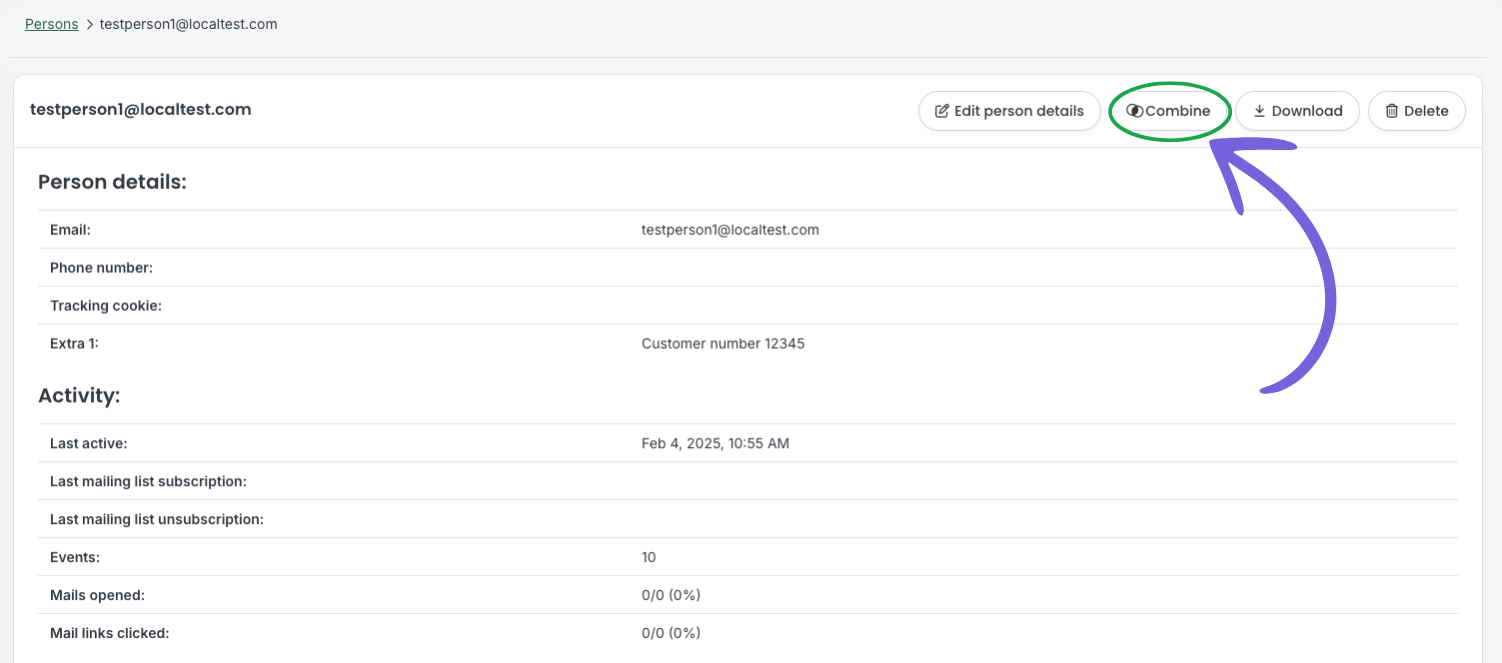1502x663 pixels.
Task: Click the Mail links clicked percentage value
Action: pos(670,633)
